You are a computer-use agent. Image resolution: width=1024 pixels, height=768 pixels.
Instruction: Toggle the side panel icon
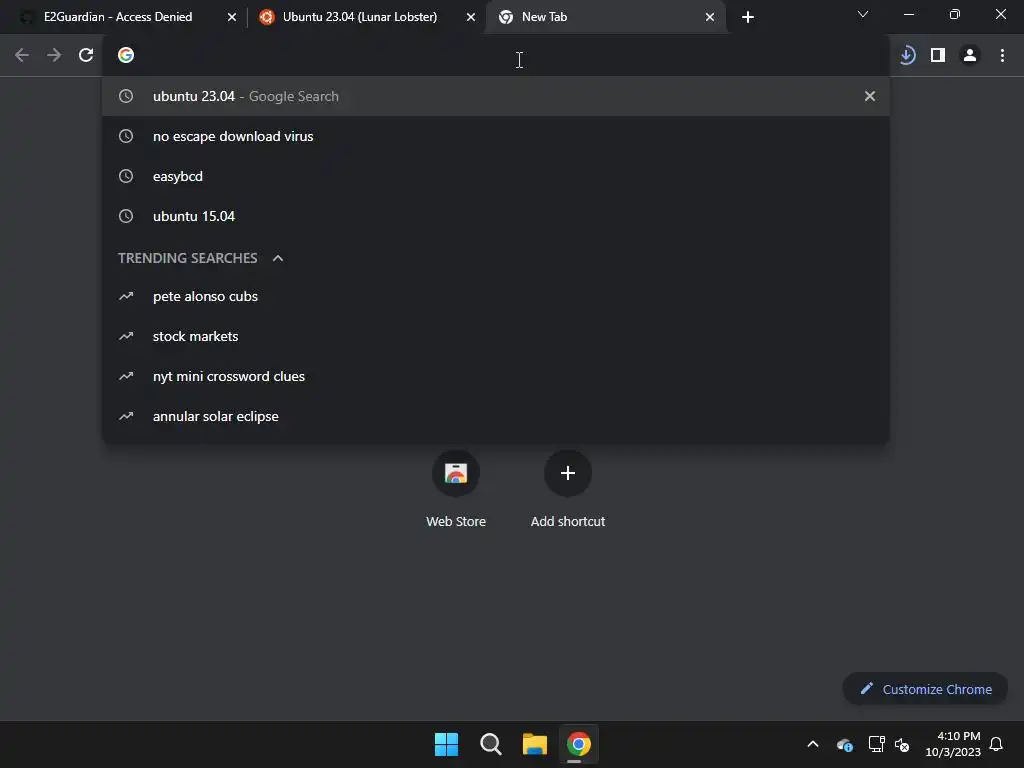click(938, 56)
